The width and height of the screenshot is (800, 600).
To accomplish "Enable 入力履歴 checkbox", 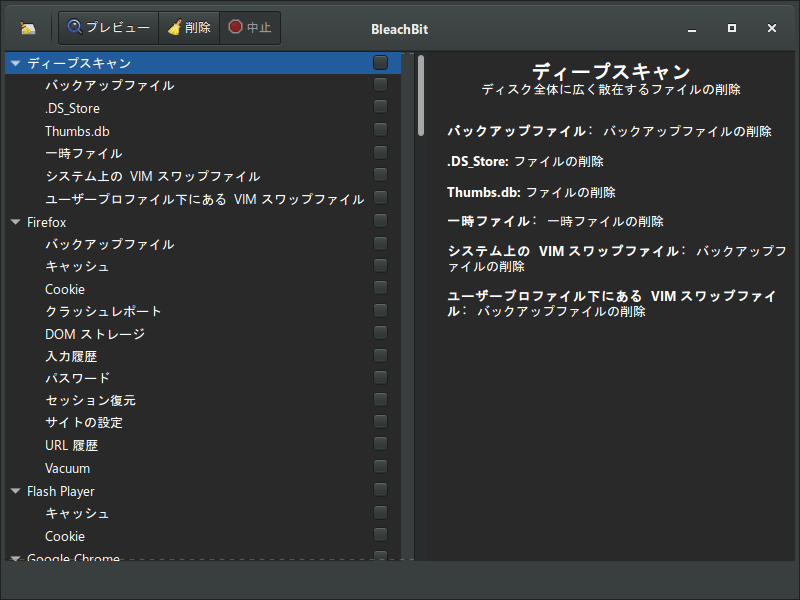I will [380, 356].
